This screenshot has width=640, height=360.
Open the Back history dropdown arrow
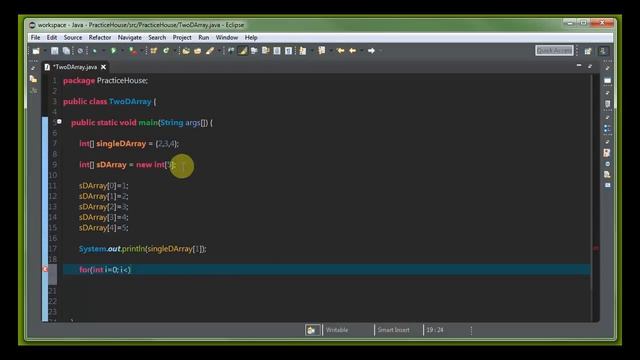(362, 51)
